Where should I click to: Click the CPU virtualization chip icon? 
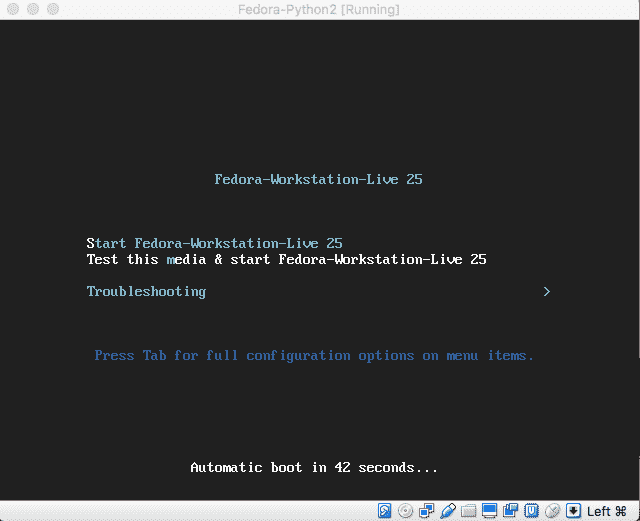tap(531, 510)
